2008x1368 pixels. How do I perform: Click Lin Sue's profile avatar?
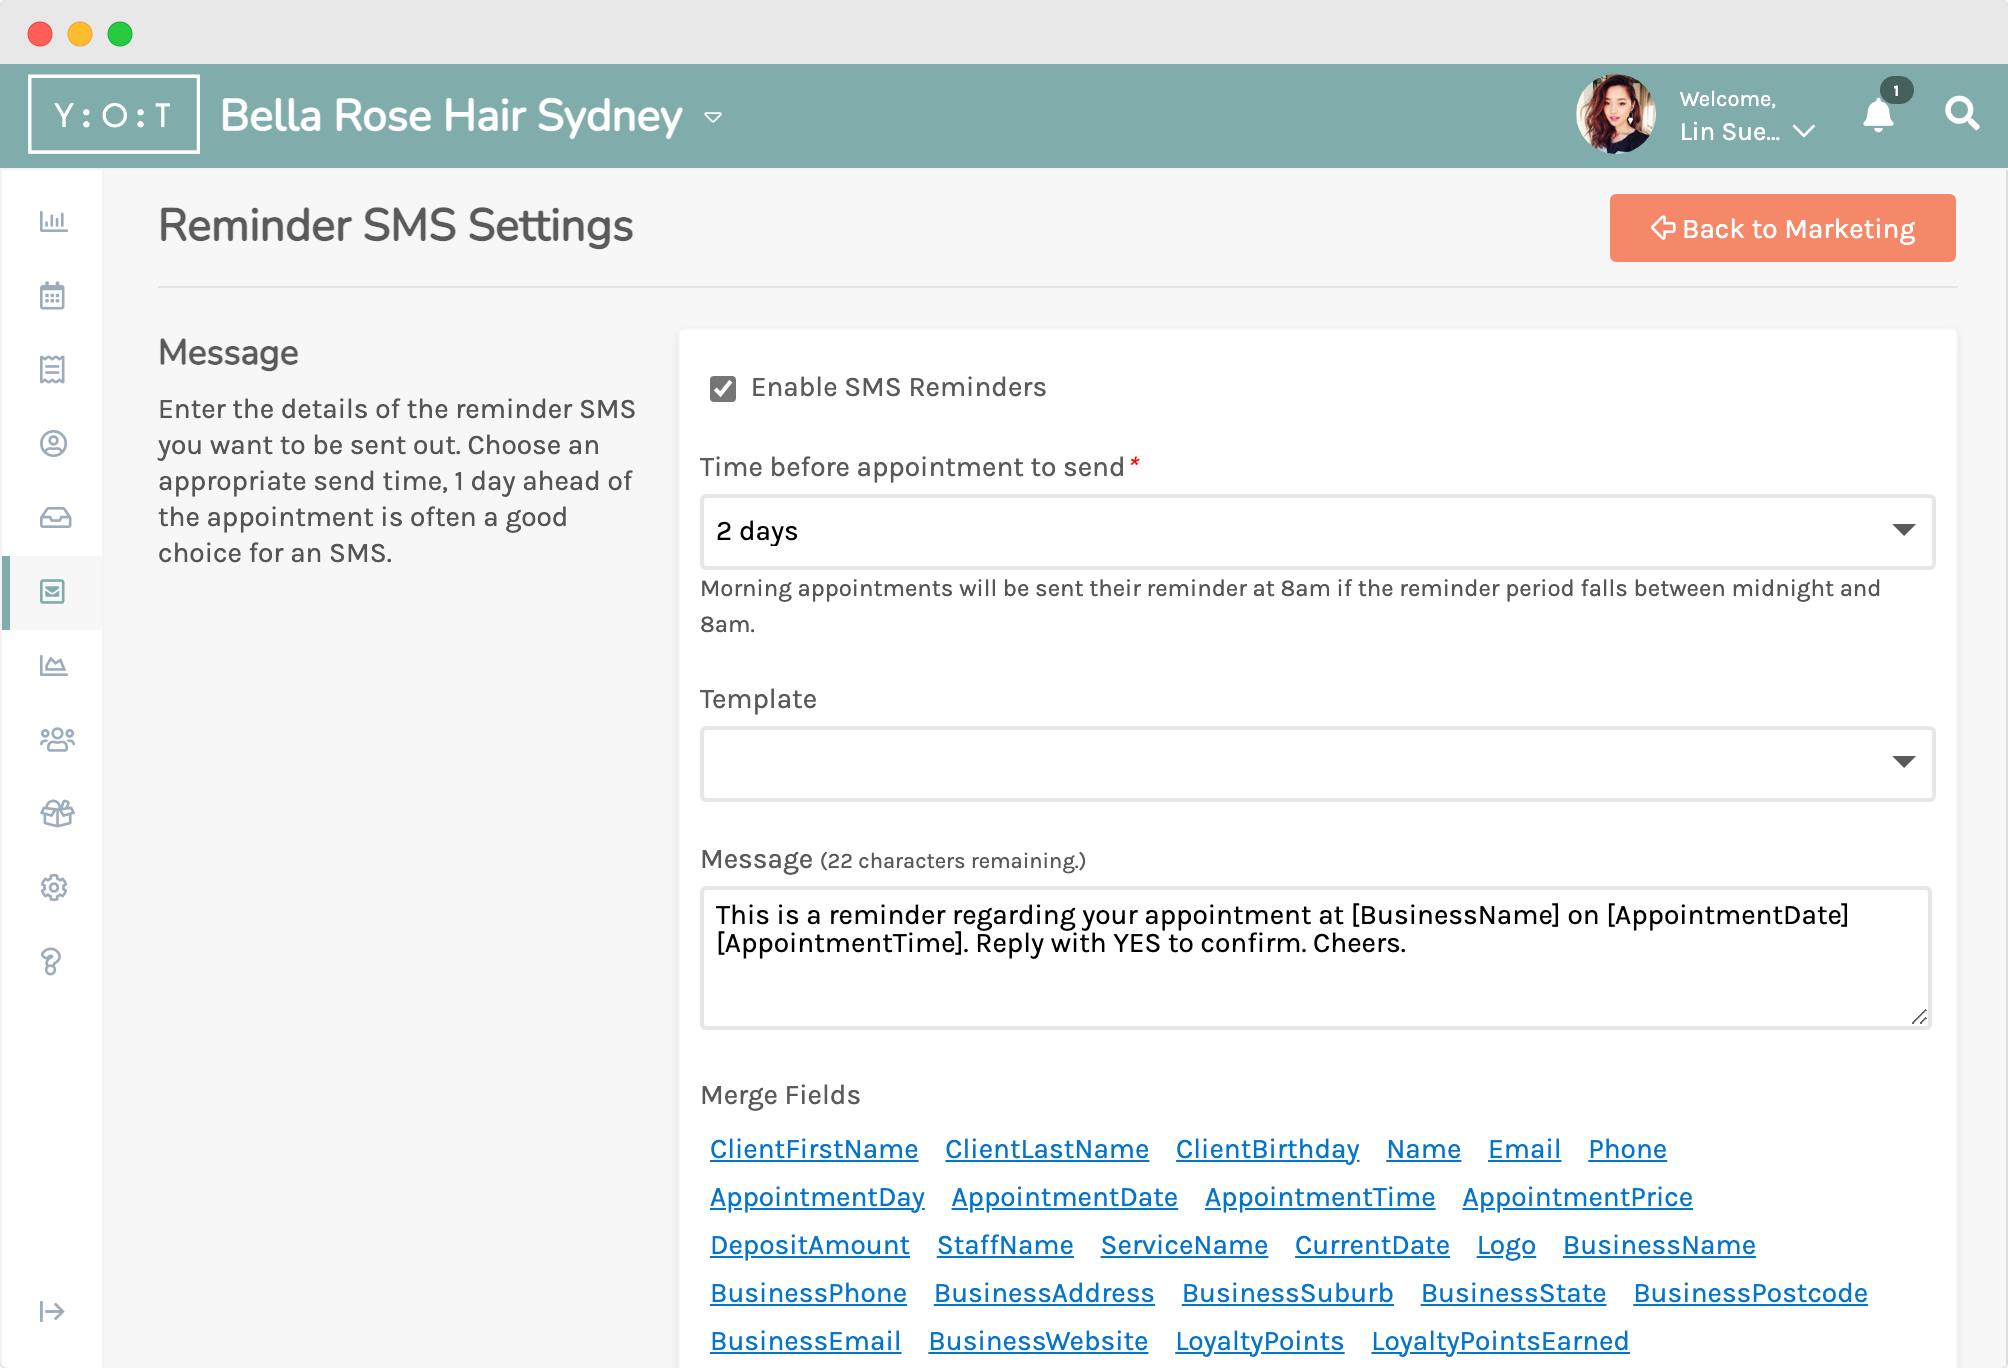(1616, 114)
